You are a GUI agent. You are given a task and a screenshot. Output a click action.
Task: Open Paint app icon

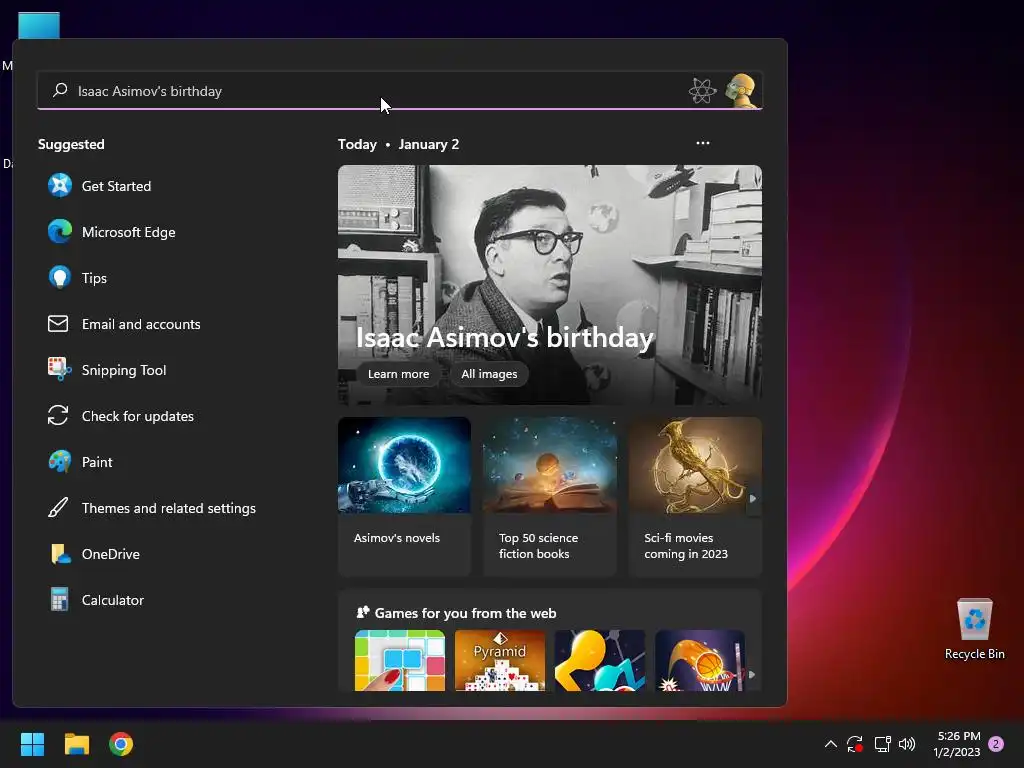(59, 462)
